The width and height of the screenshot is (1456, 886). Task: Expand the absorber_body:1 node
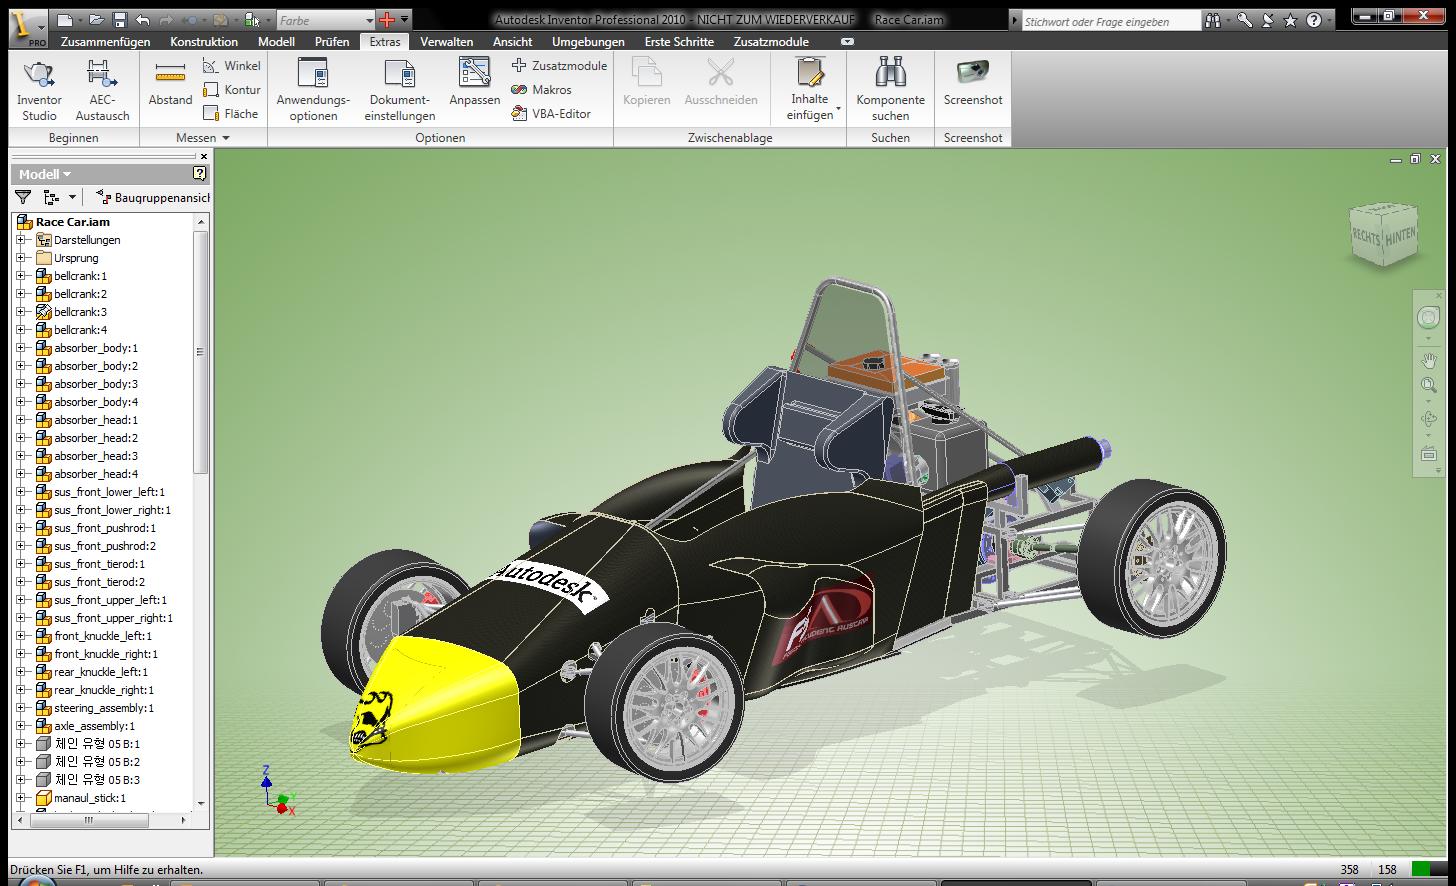(x=20, y=348)
